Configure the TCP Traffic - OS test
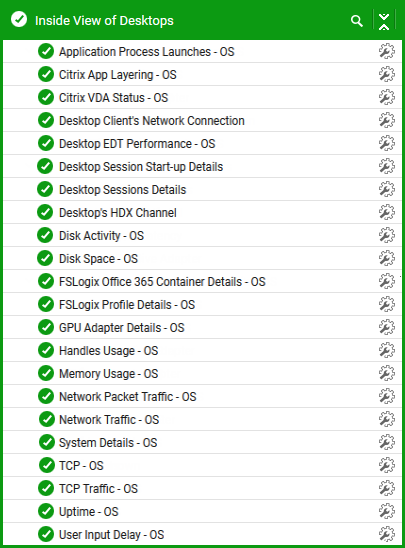The height and width of the screenshot is (548, 405). pyautogui.click(x=386, y=489)
